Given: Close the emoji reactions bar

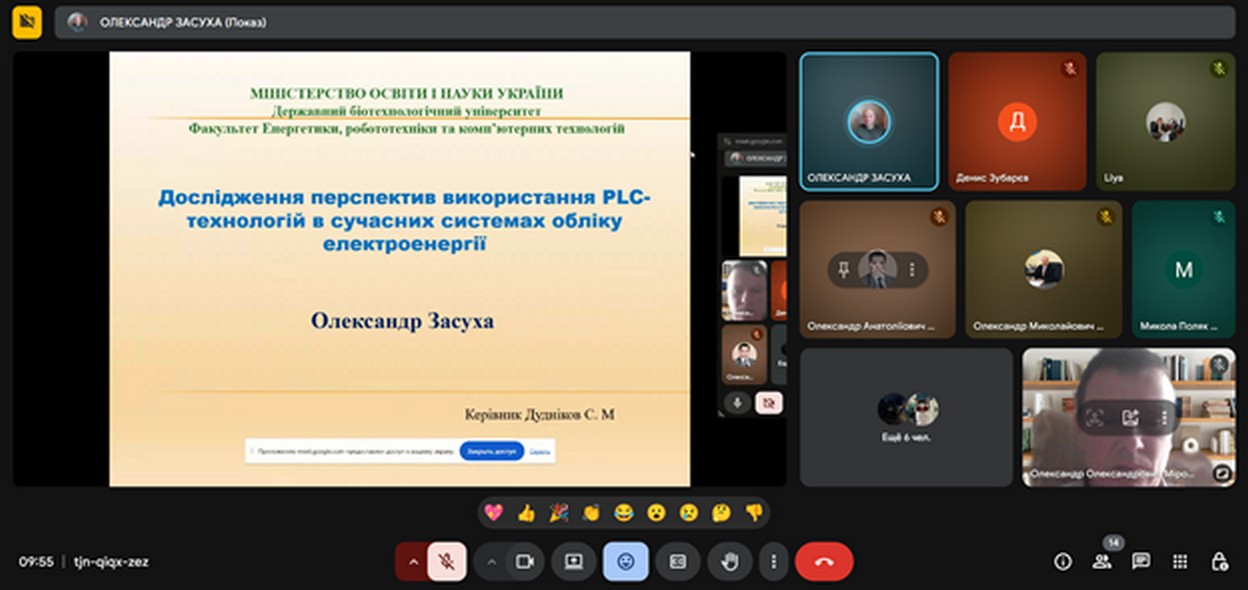Looking at the screenshot, I should coord(626,562).
